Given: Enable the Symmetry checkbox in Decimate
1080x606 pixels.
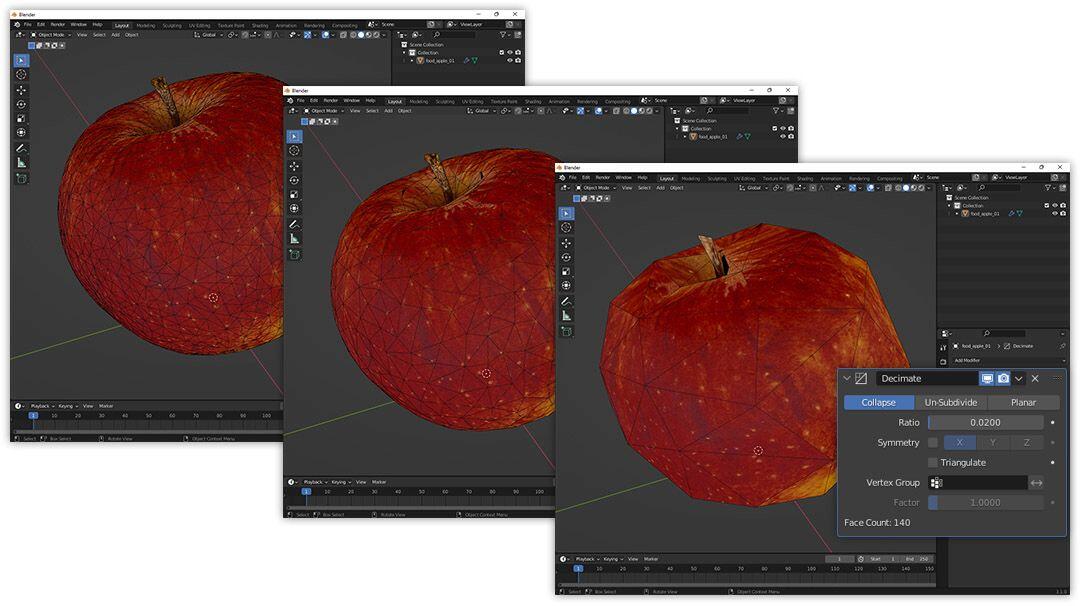Looking at the screenshot, I should [933, 443].
